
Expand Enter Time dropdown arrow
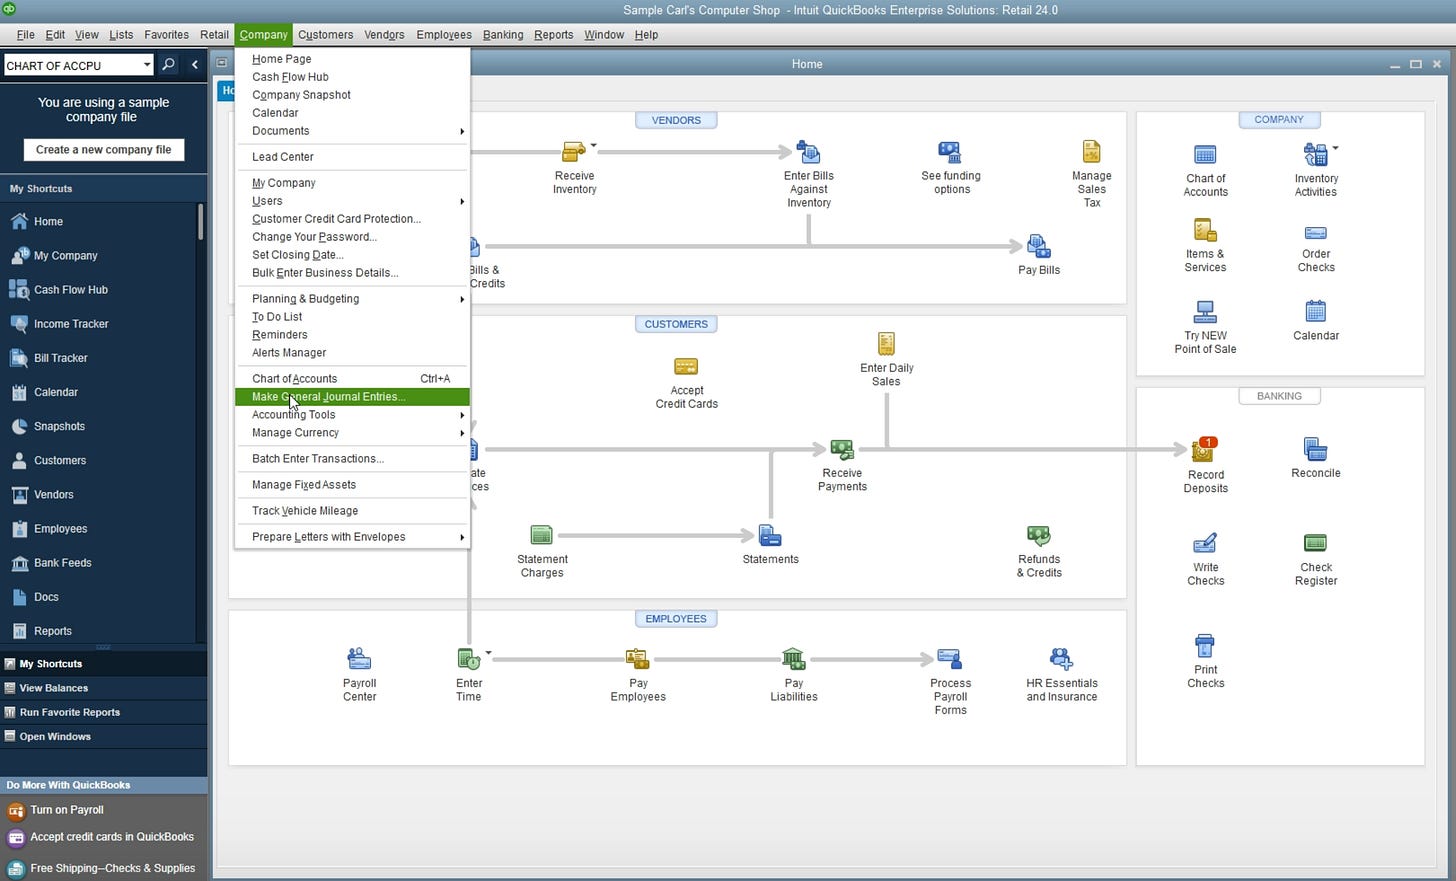click(488, 653)
